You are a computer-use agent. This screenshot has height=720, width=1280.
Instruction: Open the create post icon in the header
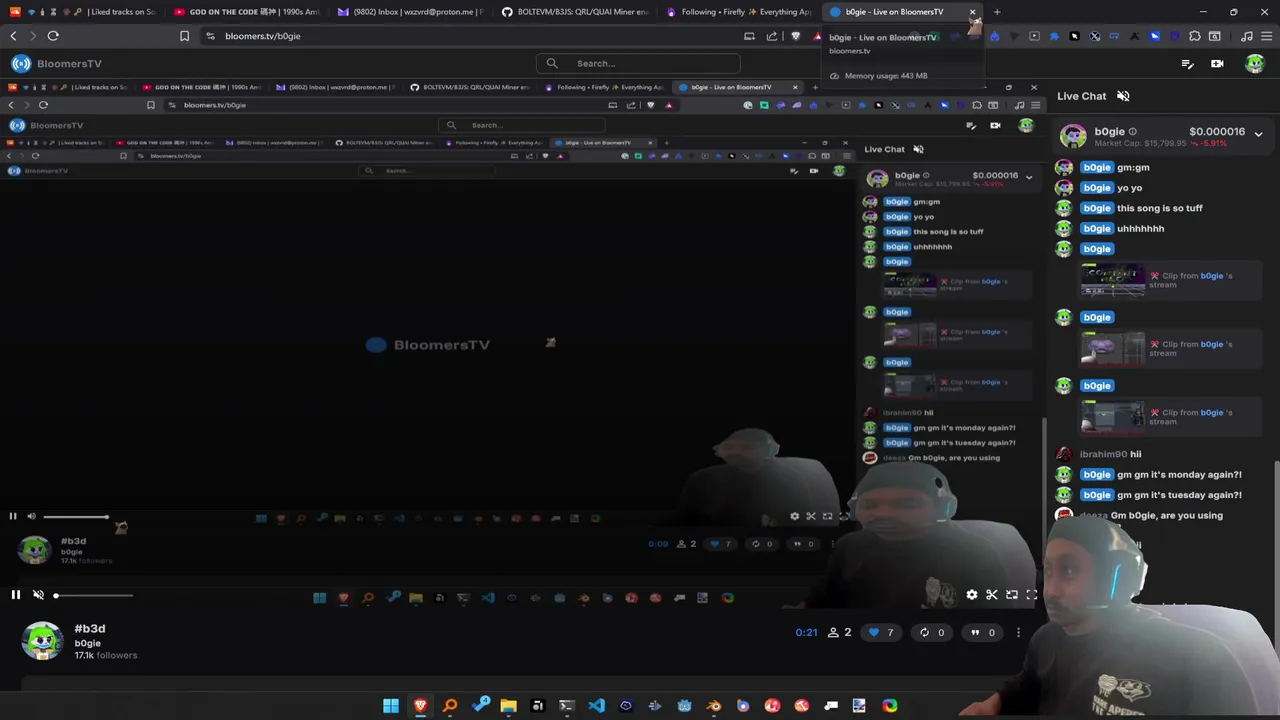click(x=1187, y=64)
